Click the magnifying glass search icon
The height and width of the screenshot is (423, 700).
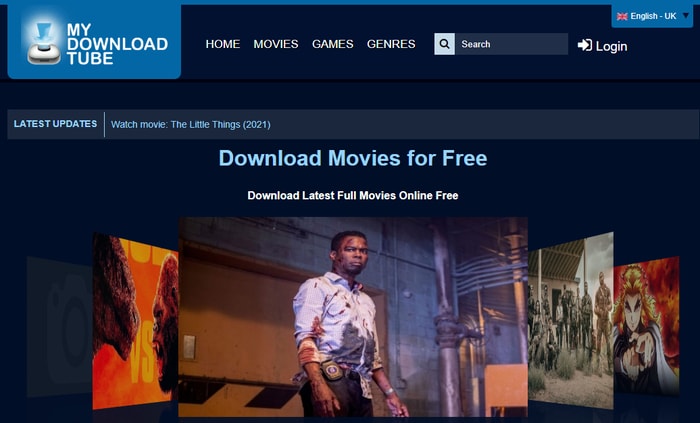444,44
